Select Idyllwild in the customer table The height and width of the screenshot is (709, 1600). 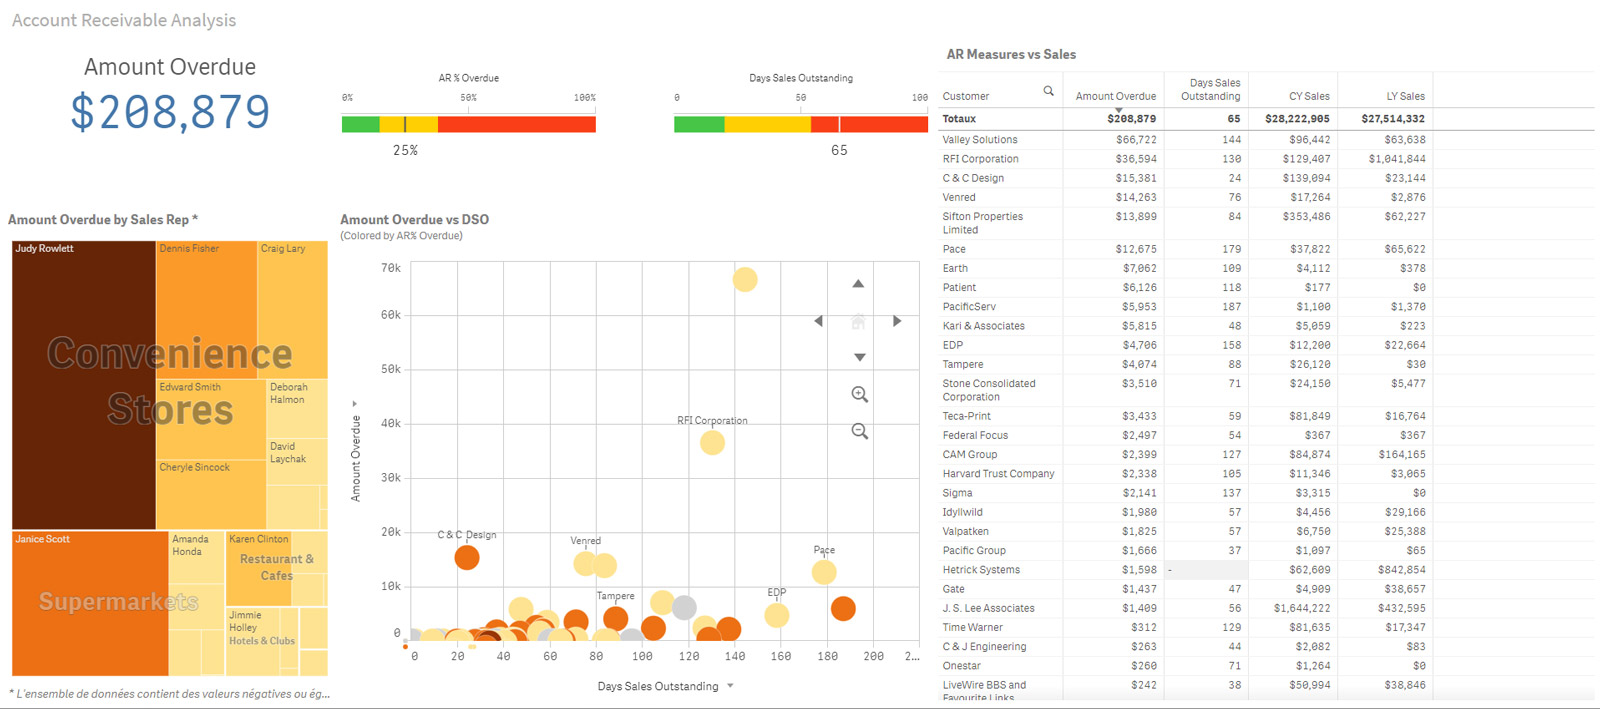pyautogui.click(x=962, y=512)
